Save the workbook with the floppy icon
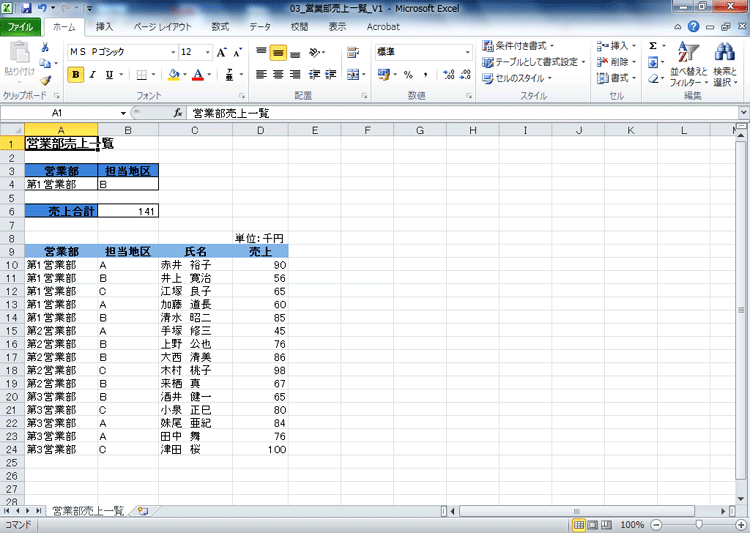 (26, 8)
